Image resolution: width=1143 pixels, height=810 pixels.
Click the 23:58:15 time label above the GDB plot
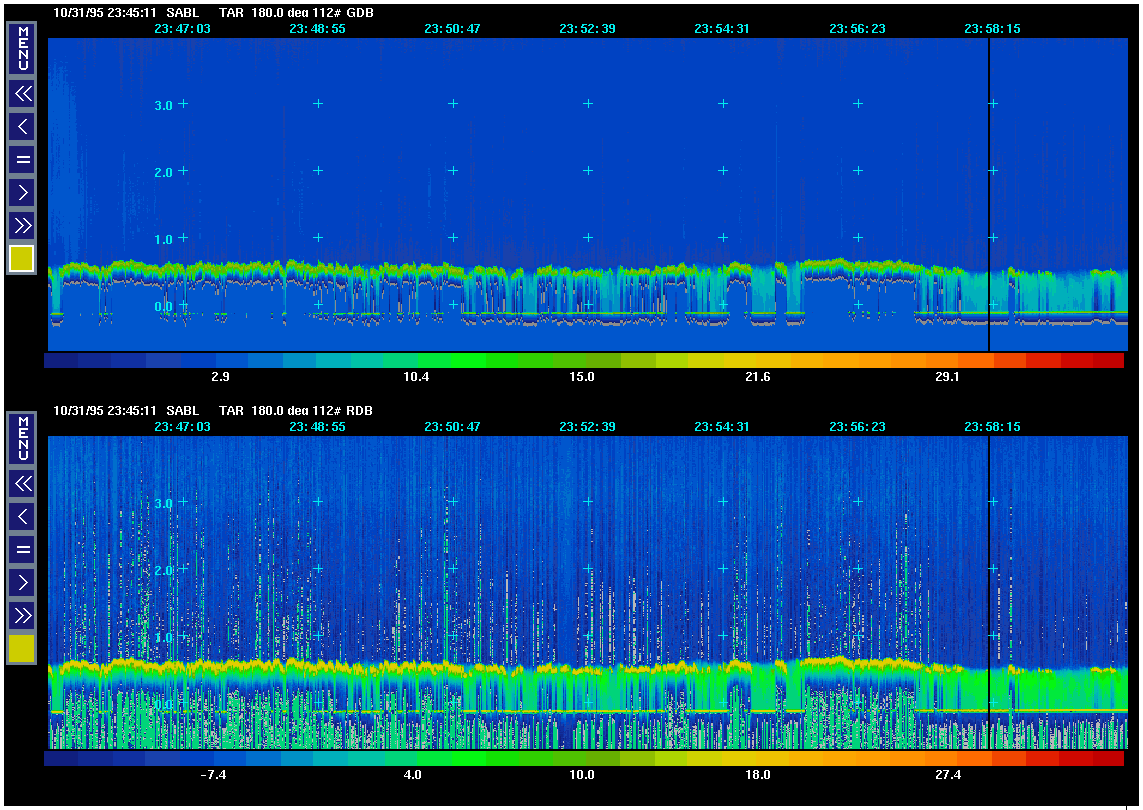point(992,29)
